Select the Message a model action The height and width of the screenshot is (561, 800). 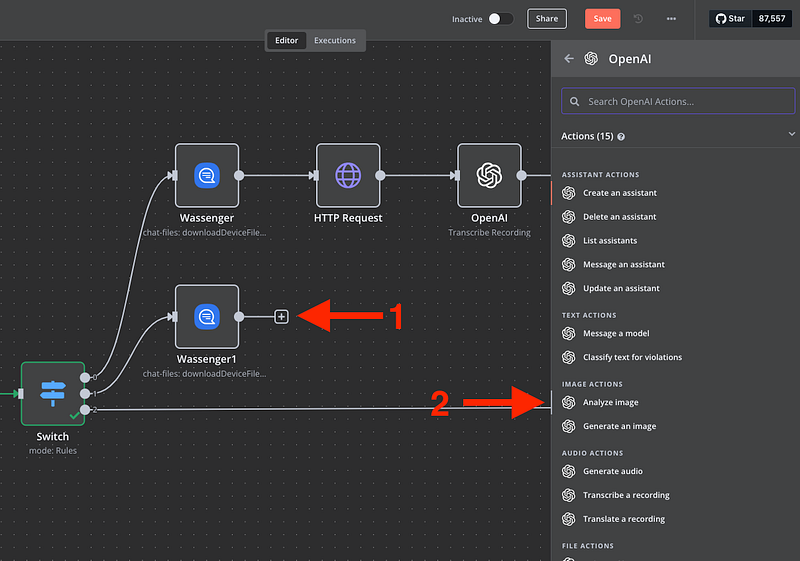pos(616,334)
